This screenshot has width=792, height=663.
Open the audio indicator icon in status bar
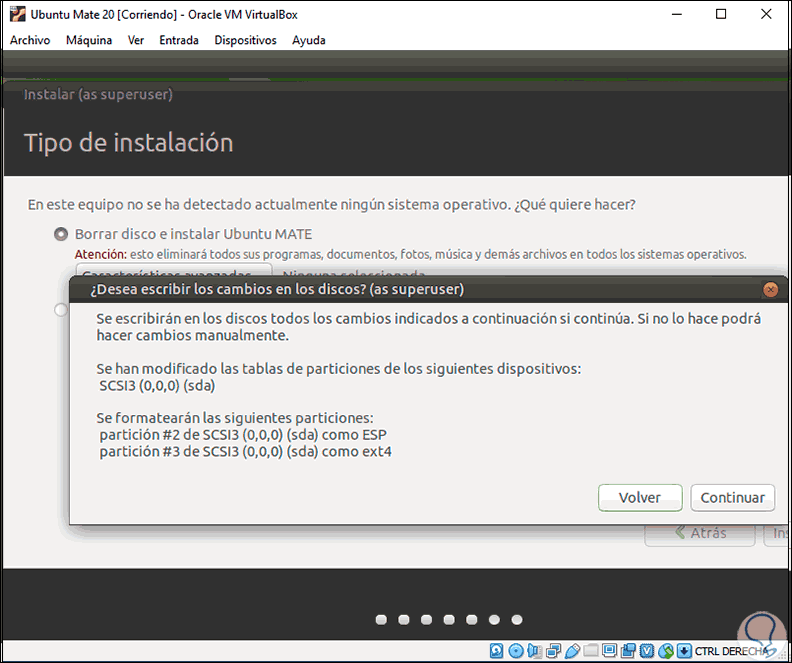(x=534, y=650)
